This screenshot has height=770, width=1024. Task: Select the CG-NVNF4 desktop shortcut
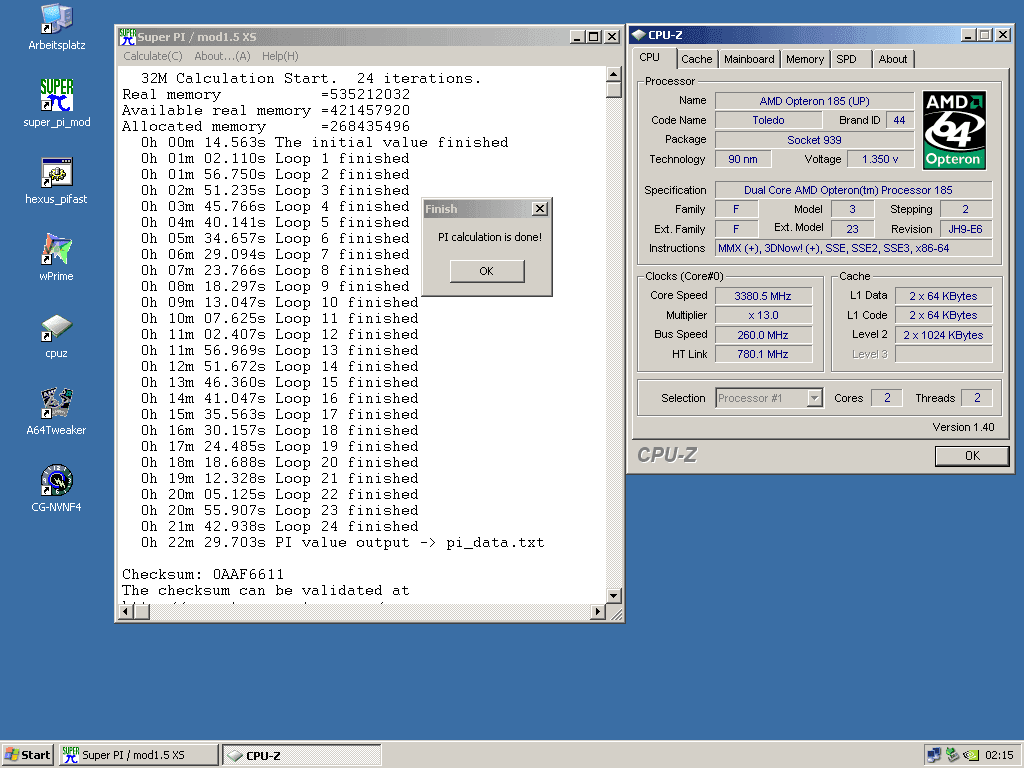(57, 489)
